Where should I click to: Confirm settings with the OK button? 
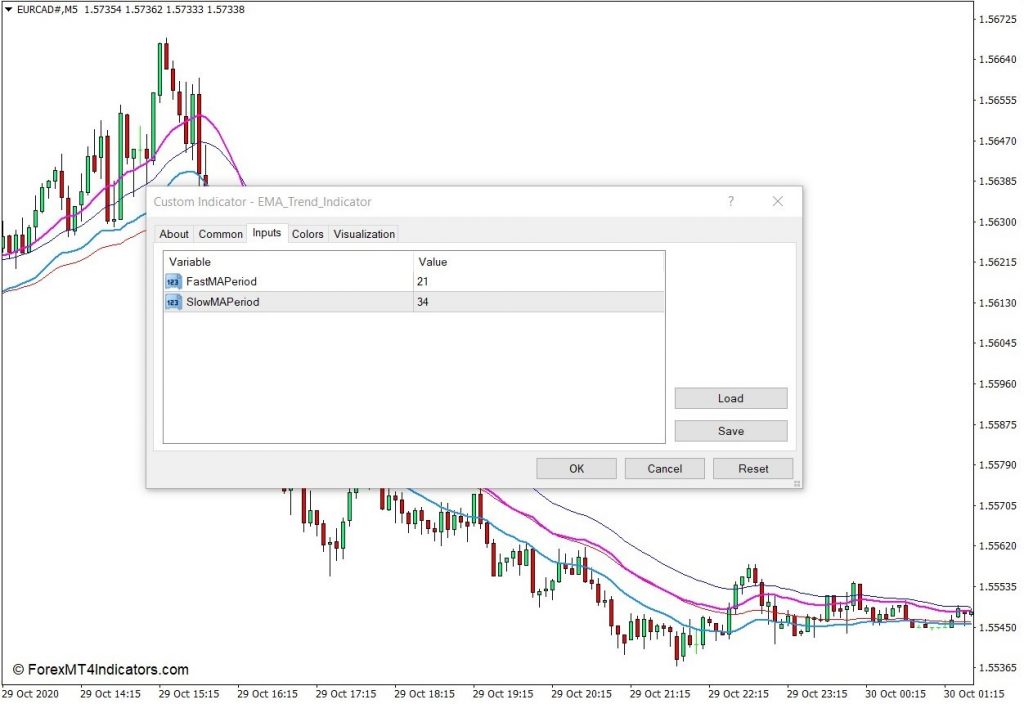[x=576, y=468]
